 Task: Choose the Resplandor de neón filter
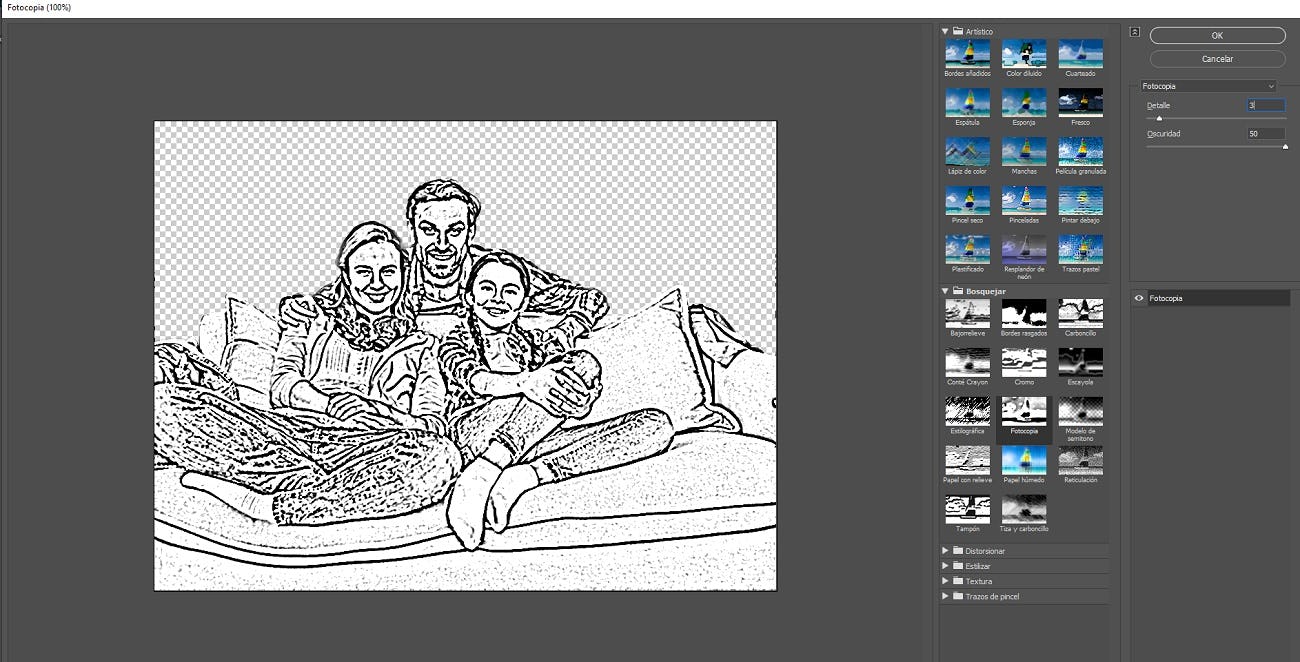click(1024, 249)
